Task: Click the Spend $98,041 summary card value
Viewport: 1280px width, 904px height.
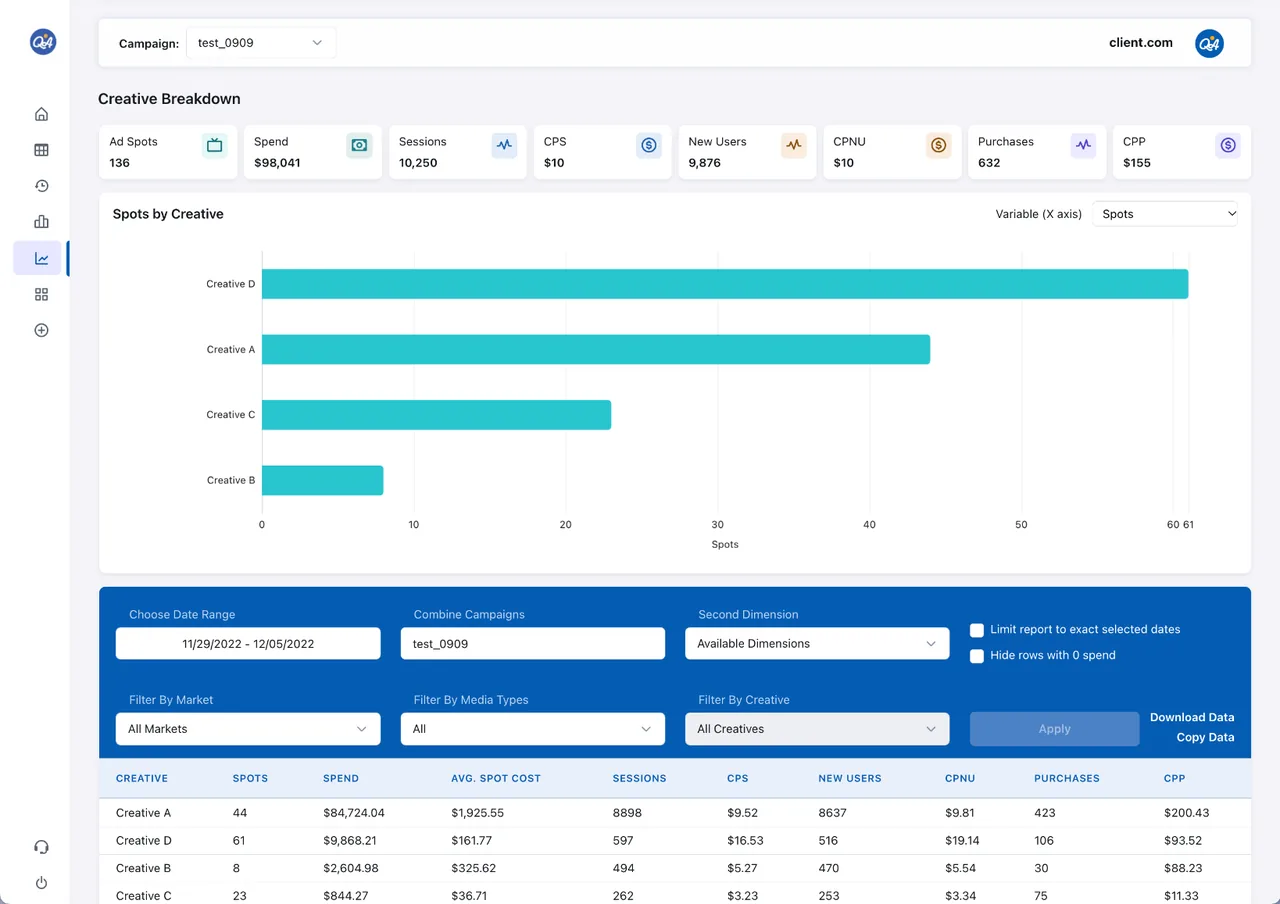Action: [277, 163]
